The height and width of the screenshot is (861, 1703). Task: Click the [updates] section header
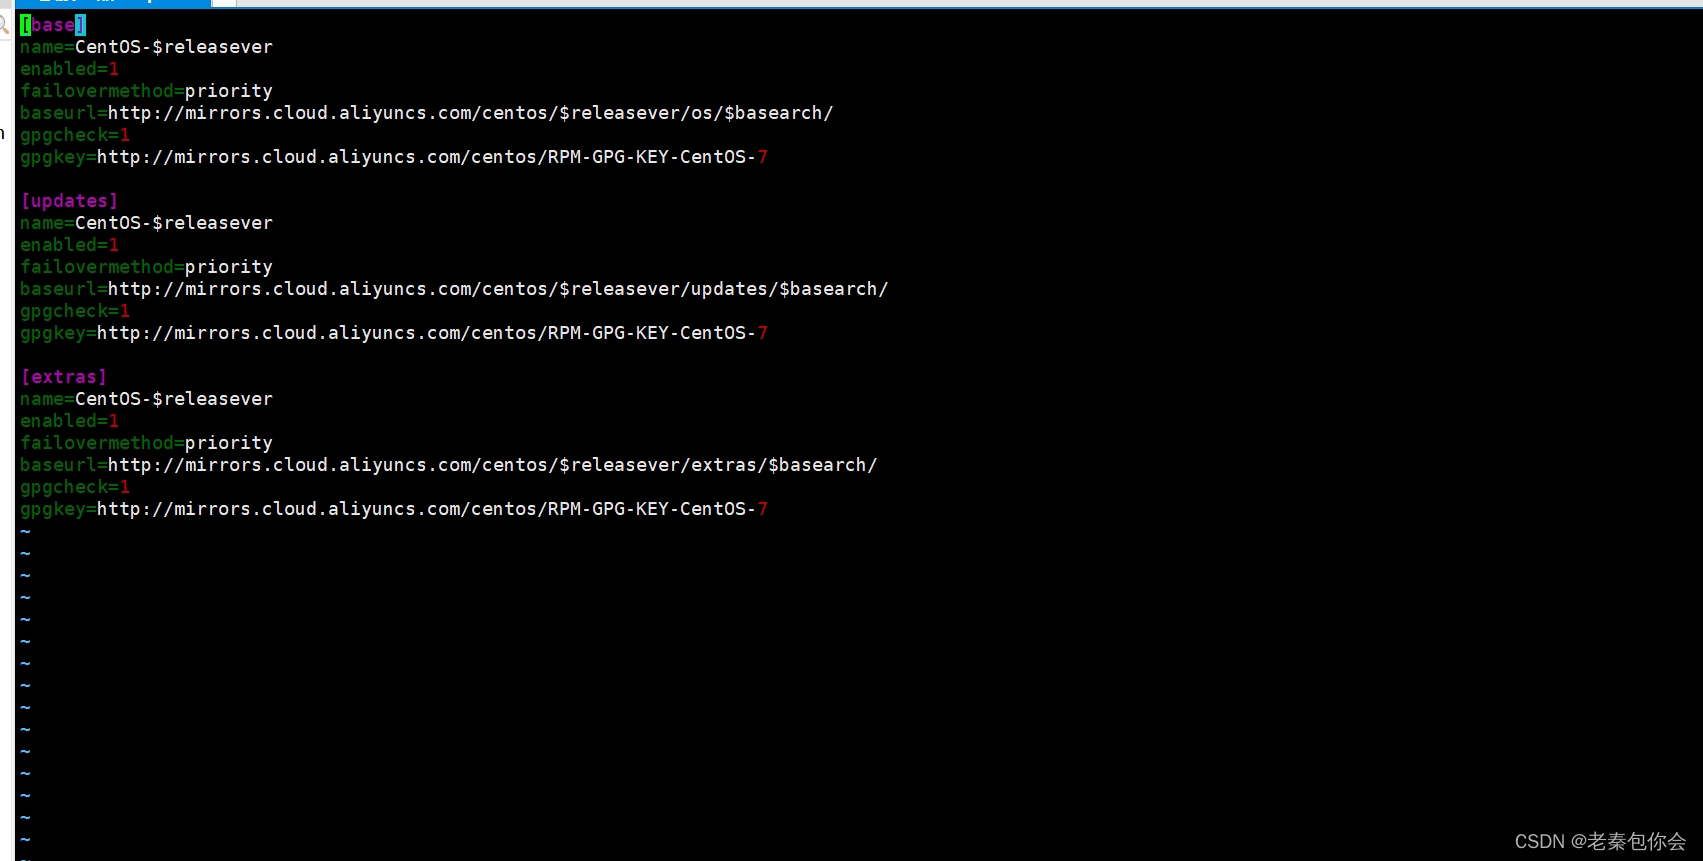pos(69,201)
